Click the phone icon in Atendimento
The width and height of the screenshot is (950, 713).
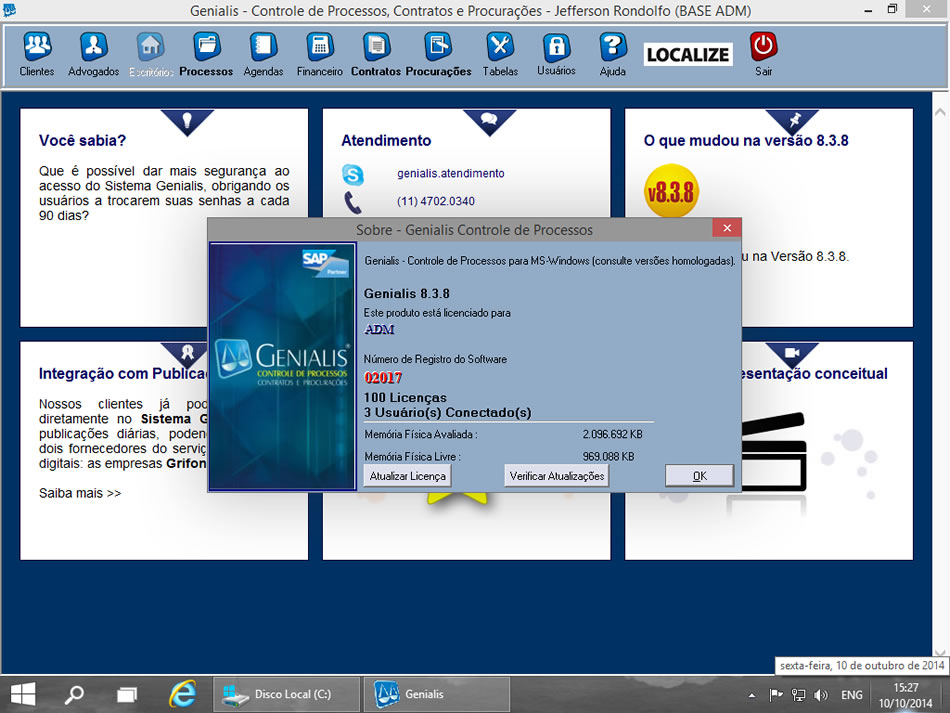353,202
